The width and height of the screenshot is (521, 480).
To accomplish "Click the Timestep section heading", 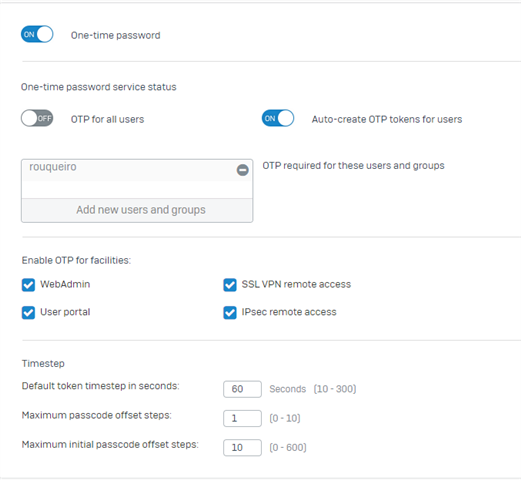I will tap(43, 363).
